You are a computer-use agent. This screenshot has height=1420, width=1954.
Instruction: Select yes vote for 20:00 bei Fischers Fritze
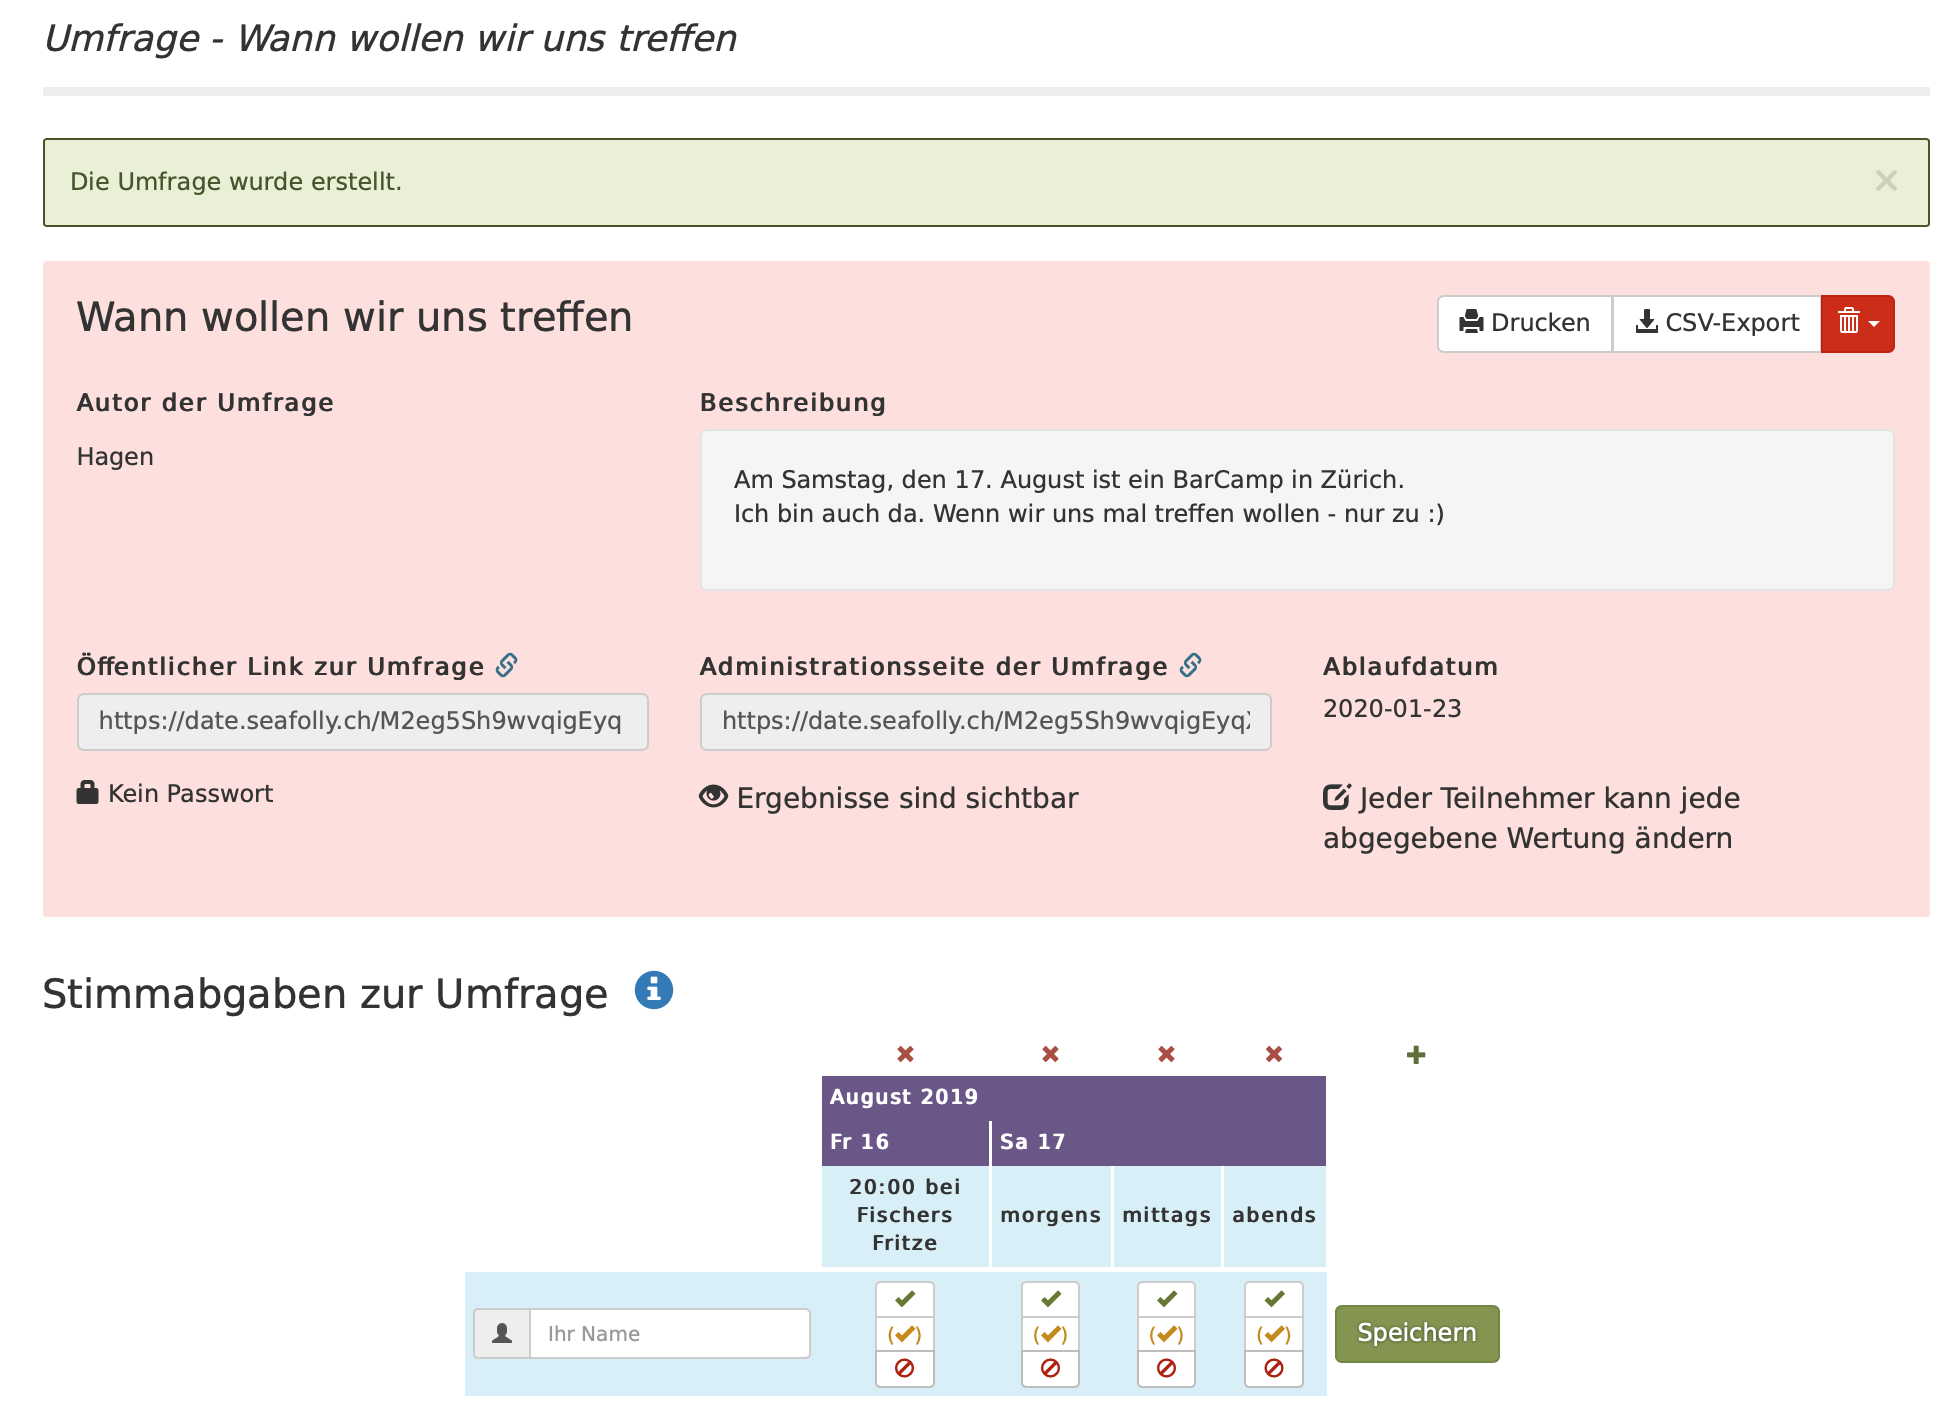pos(904,1299)
